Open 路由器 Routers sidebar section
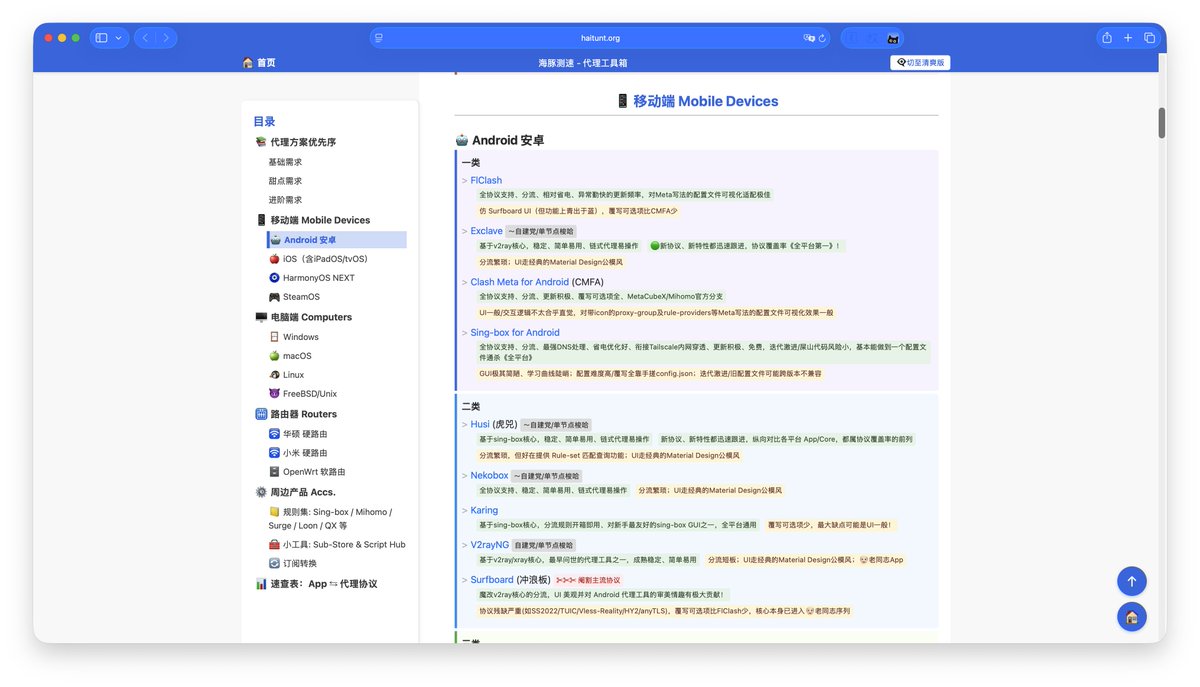The height and width of the screenshot is (687, 1200). pyautogui.click(x=296, y=414)
